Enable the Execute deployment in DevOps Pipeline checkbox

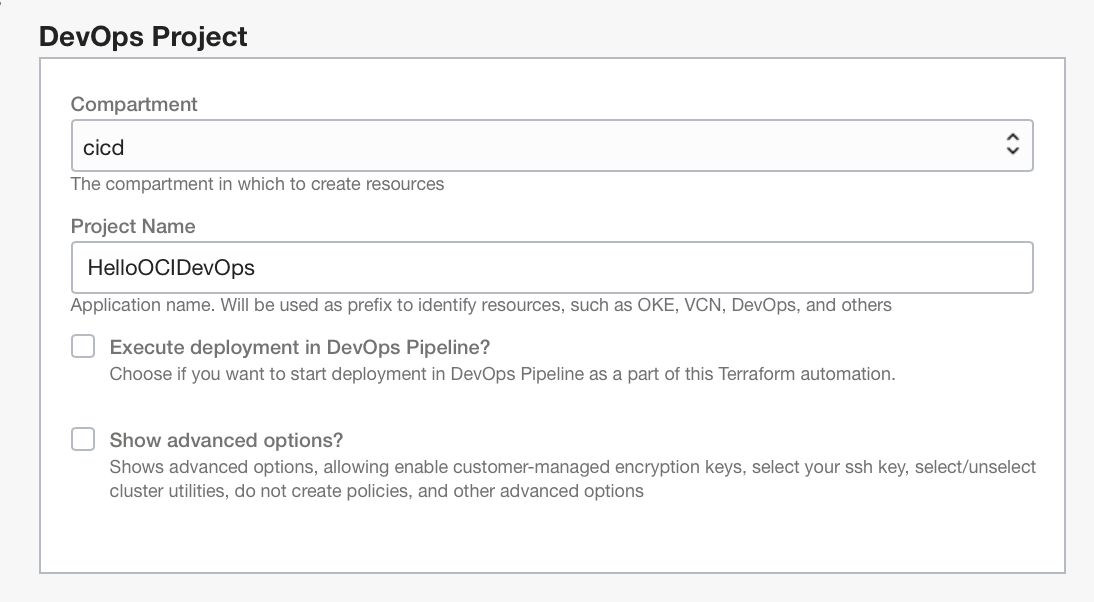tap(83, 347)
